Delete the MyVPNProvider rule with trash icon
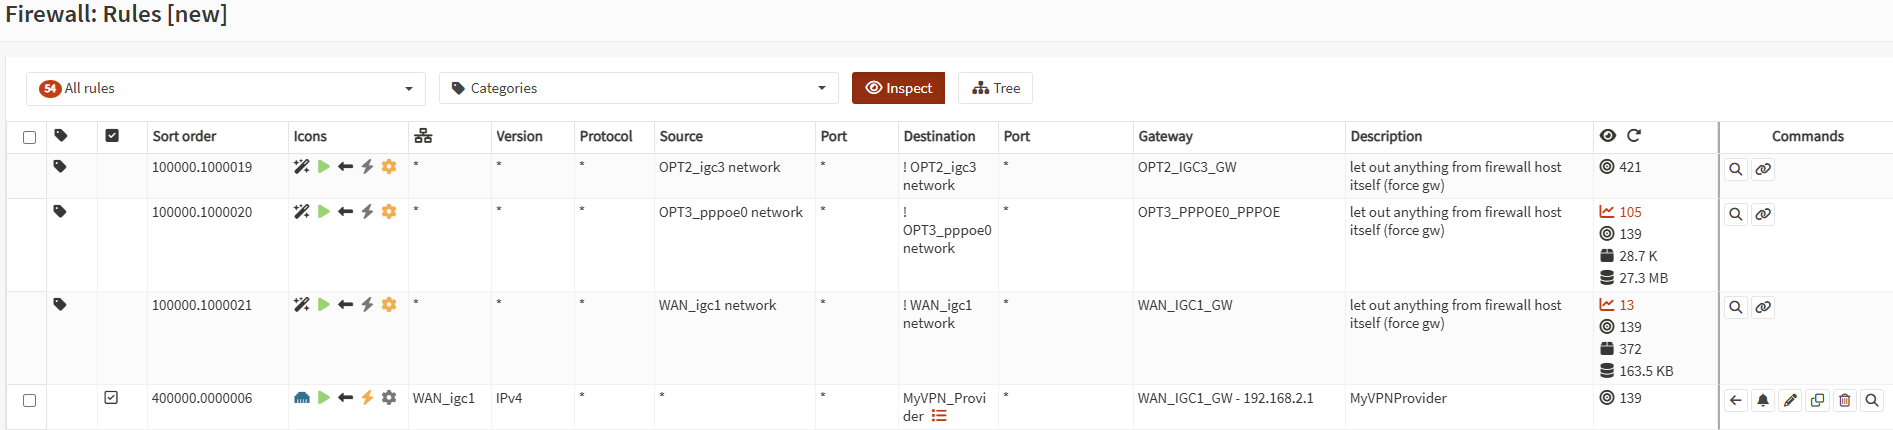The image size is (1893, 430). click(x=1845, y=400)
